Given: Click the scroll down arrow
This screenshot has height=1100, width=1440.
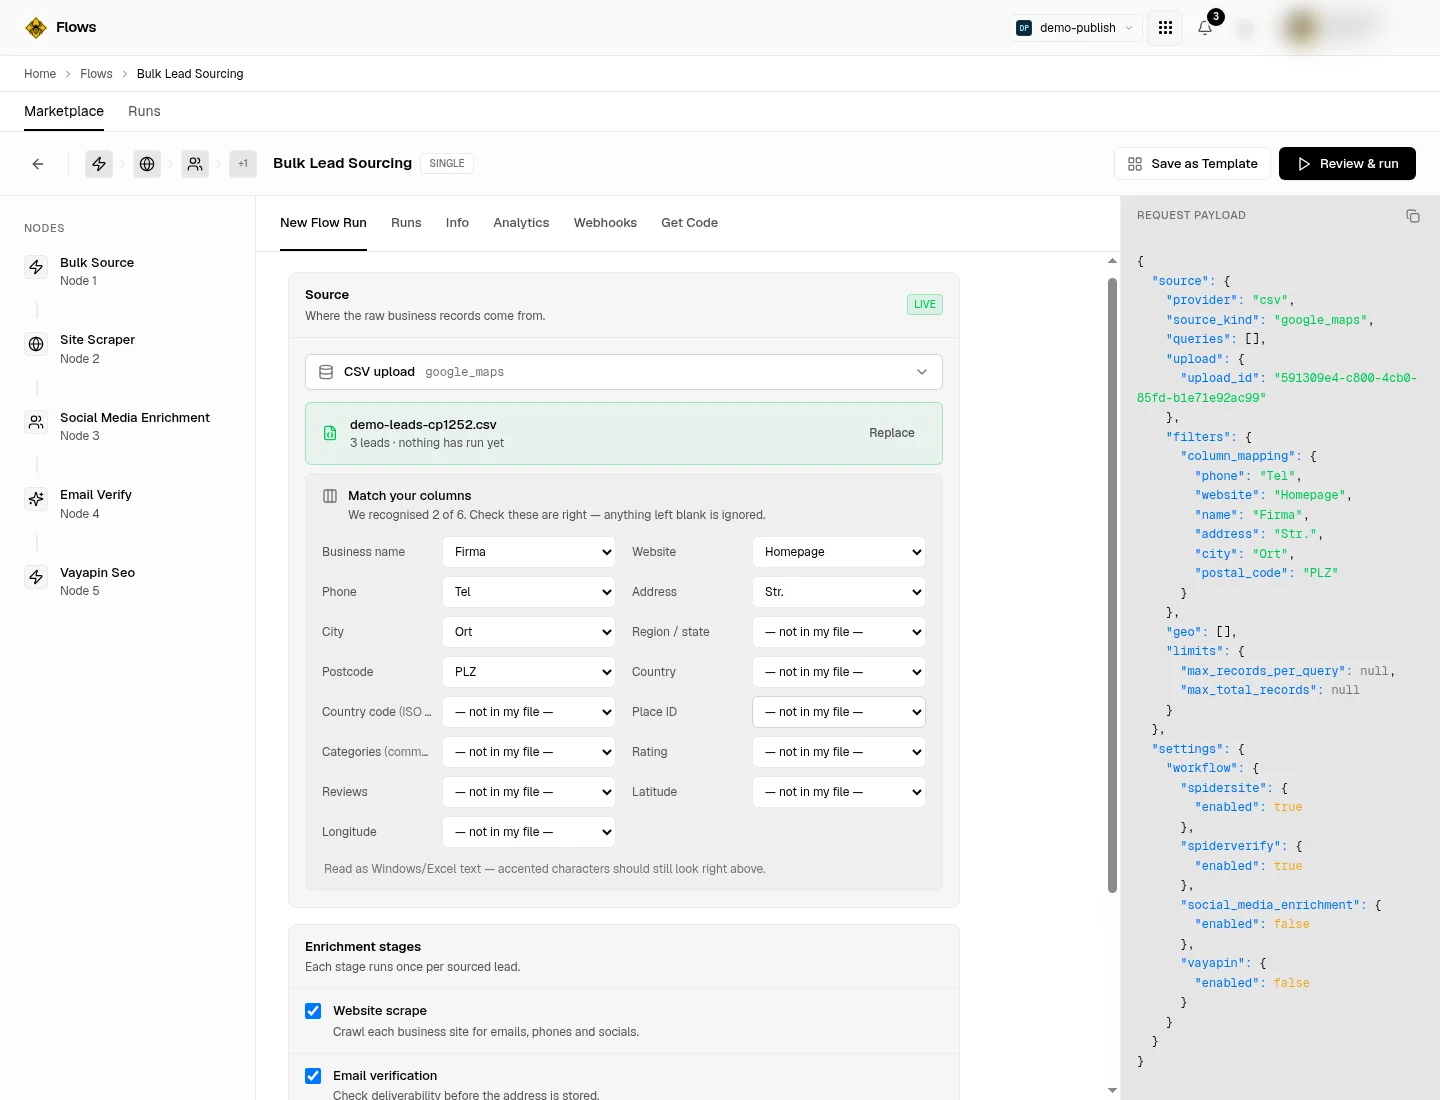Looking at the screenshot, I should (1112, 1090).
